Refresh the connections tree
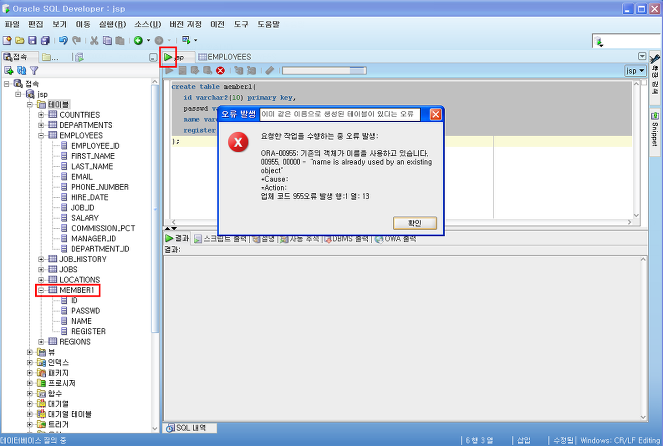Viewport: 663px width, 446px height. coord(22,70)
